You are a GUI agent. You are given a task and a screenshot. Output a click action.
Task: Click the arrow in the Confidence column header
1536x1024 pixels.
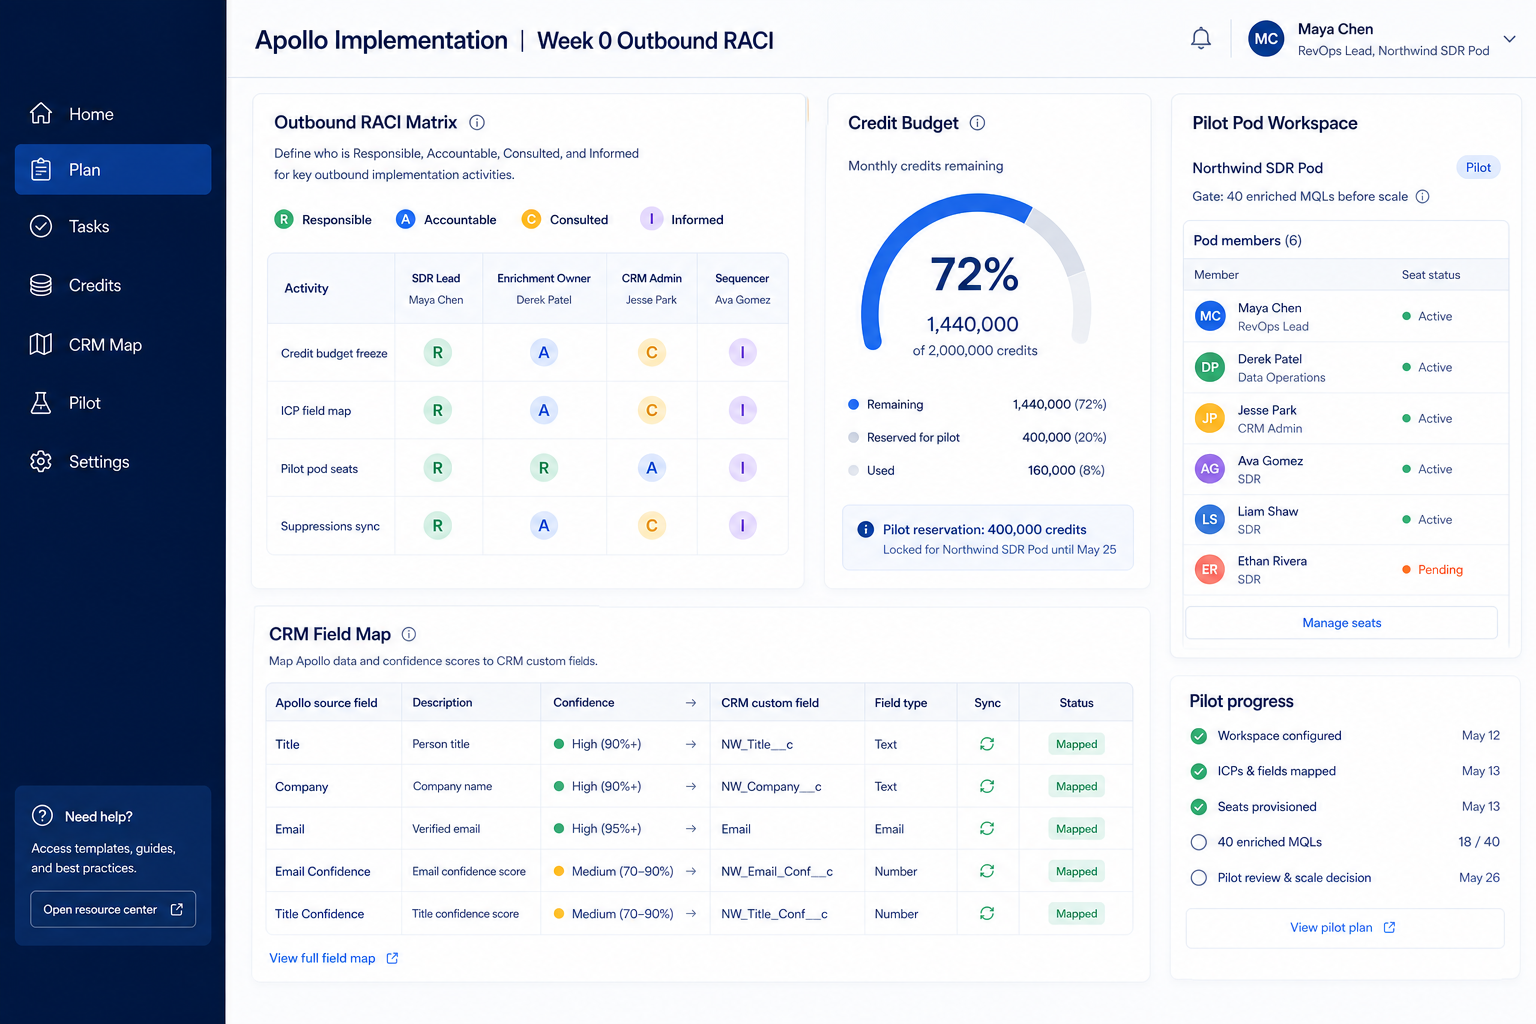tap(691, 703)
